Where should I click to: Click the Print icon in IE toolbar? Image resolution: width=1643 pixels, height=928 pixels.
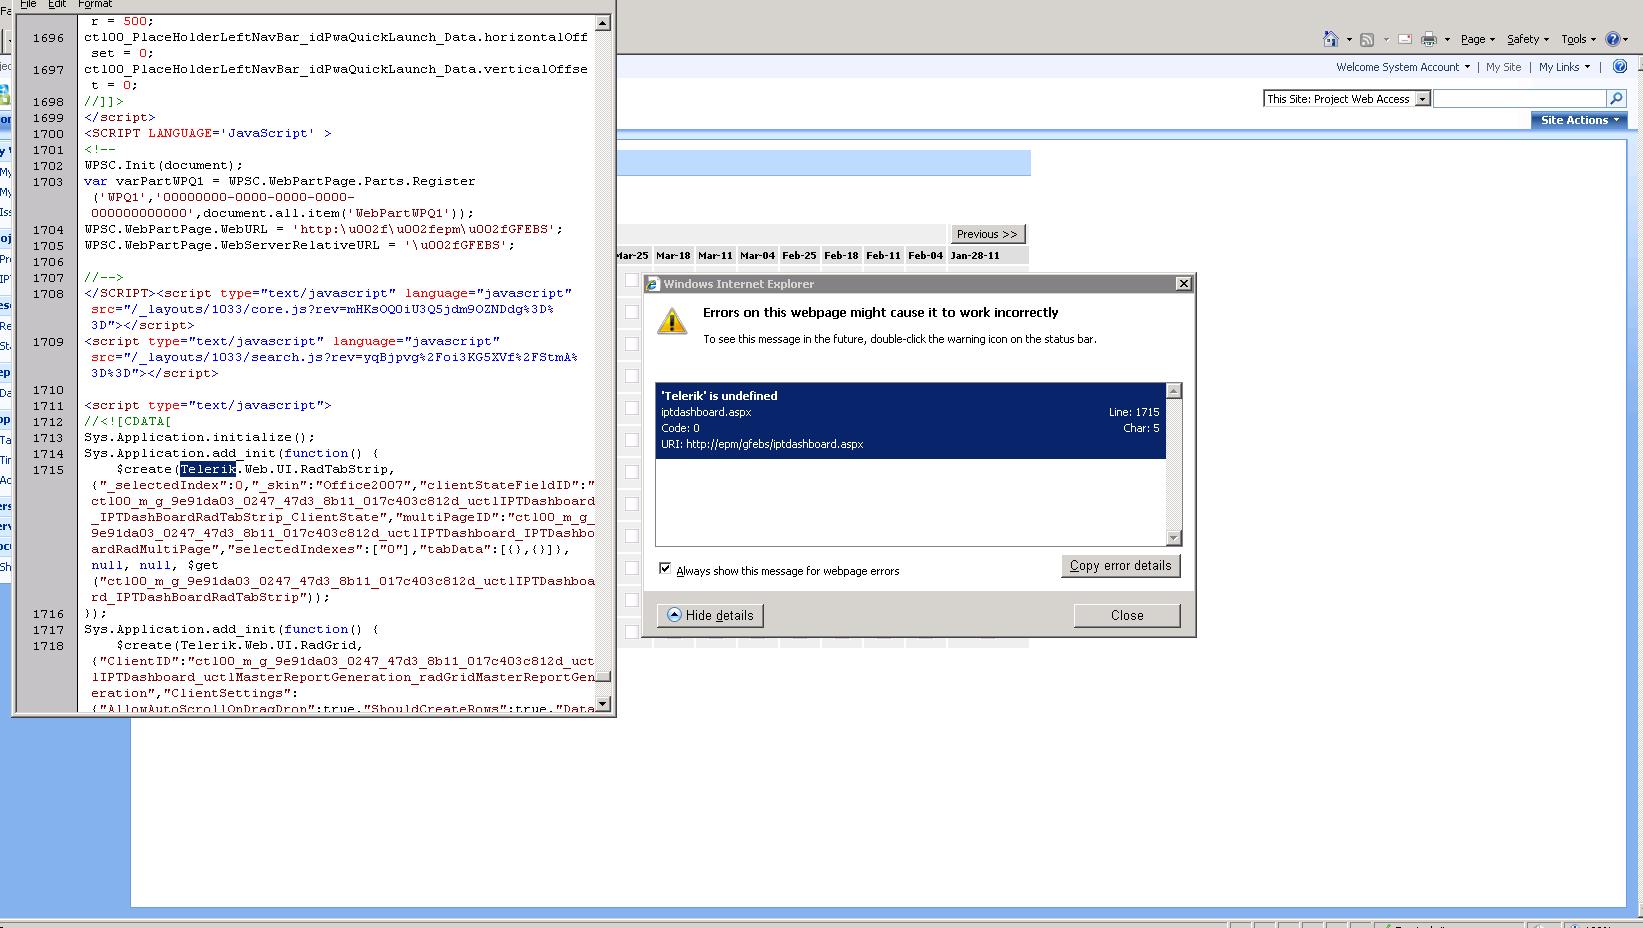coord(1429,39)
